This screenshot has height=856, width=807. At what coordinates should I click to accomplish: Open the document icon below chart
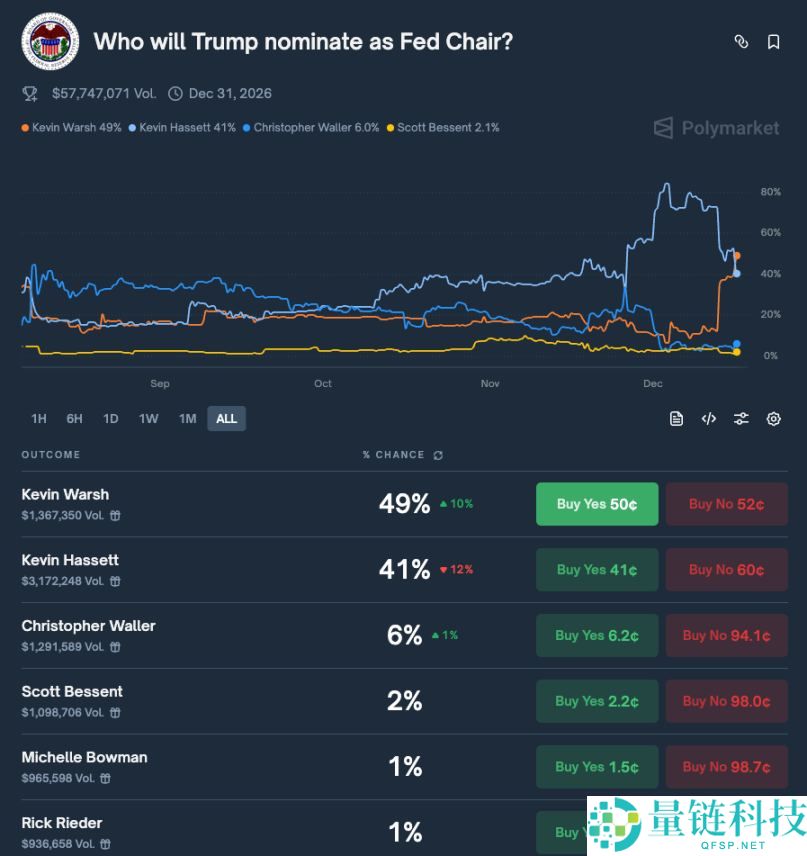pyautogui.click(x=677, y=419)
